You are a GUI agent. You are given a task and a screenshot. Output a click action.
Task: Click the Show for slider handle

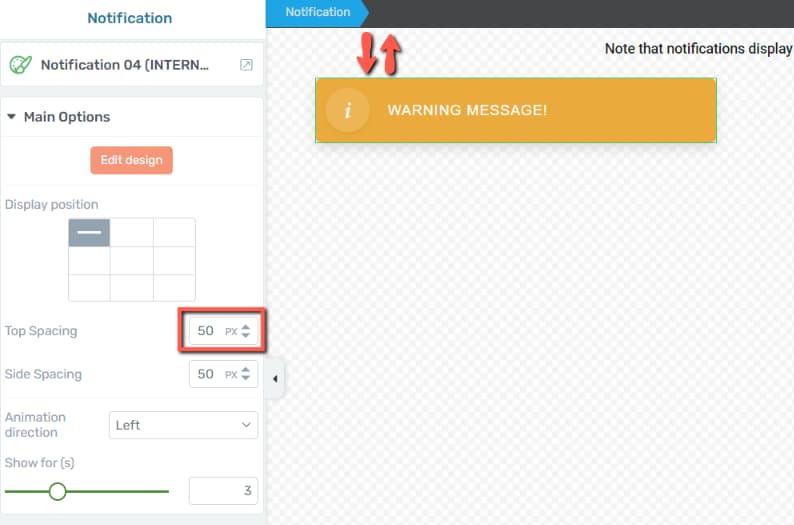click(x=57, y=491)
